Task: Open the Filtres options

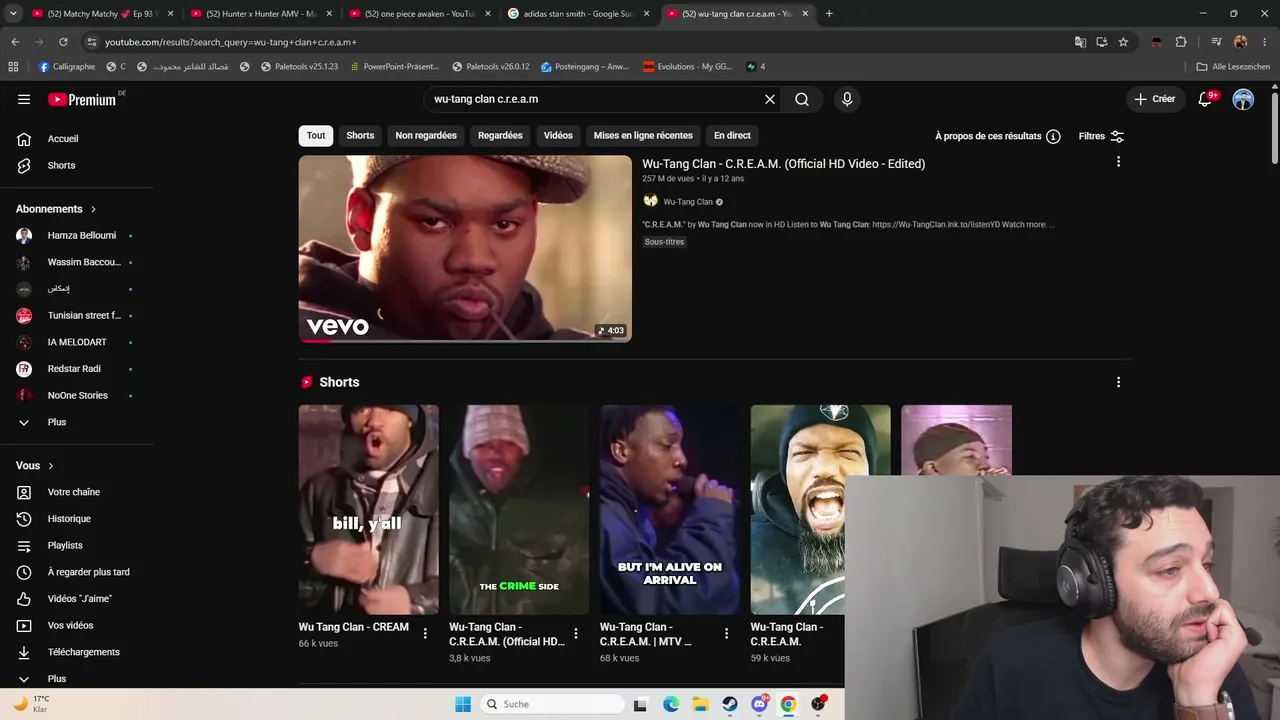Action: [1101, 136]
